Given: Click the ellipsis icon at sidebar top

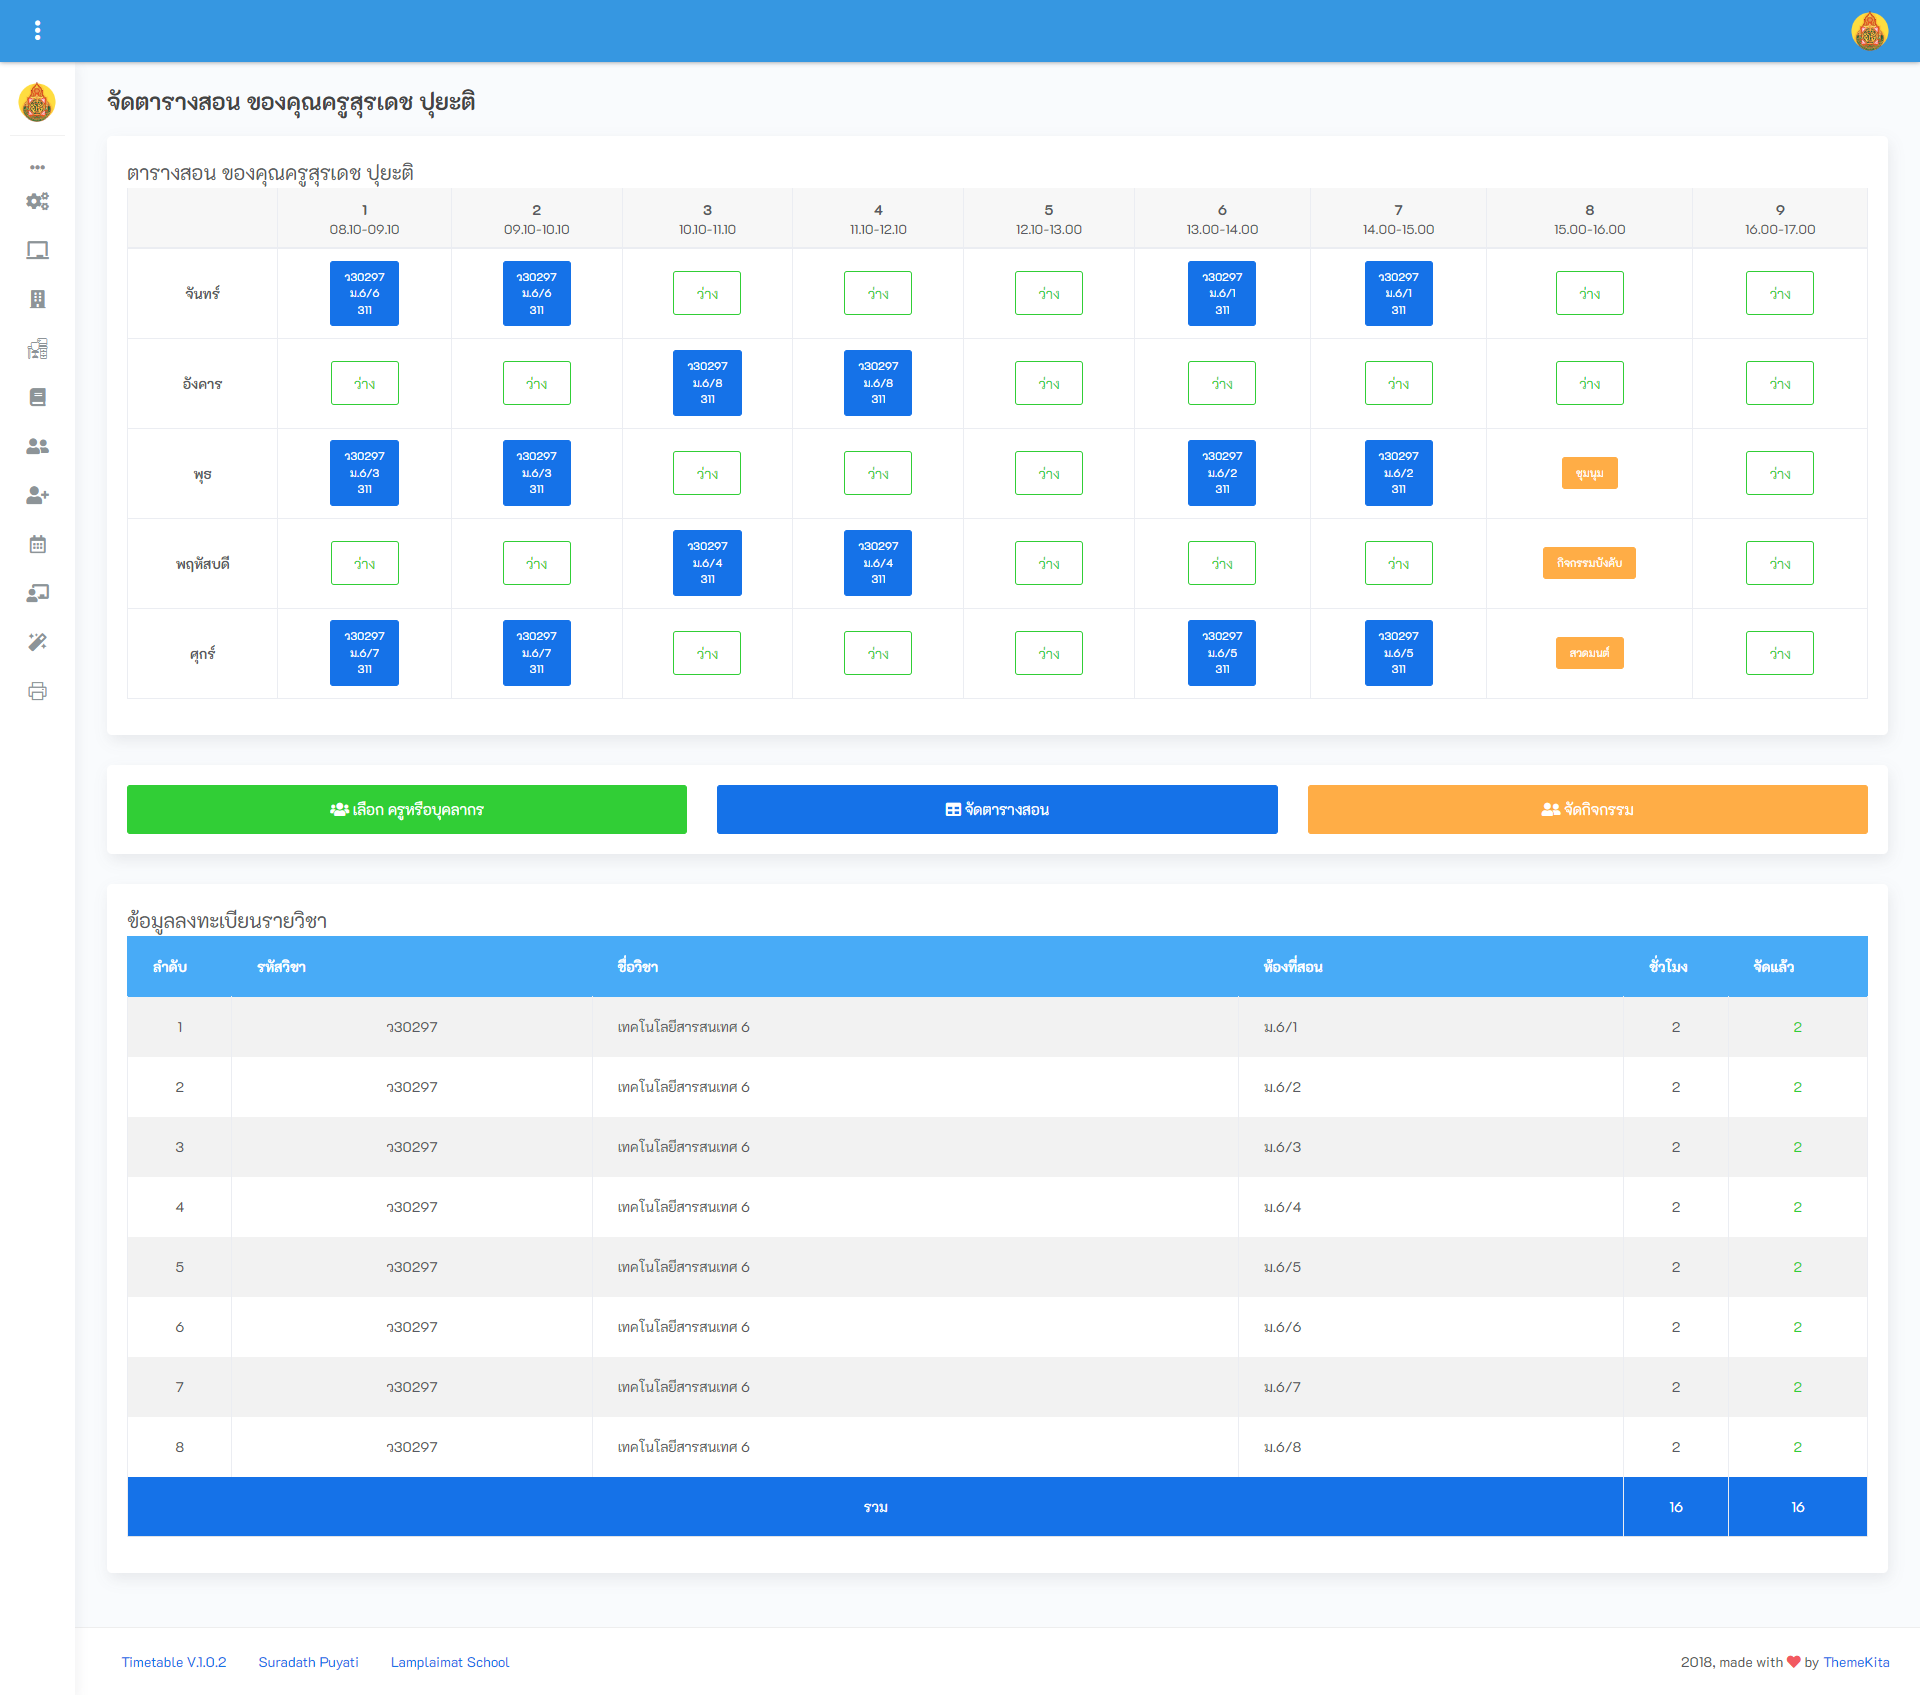Looking at the screenshot, I should pyautogui.click(x=38, y=167).
